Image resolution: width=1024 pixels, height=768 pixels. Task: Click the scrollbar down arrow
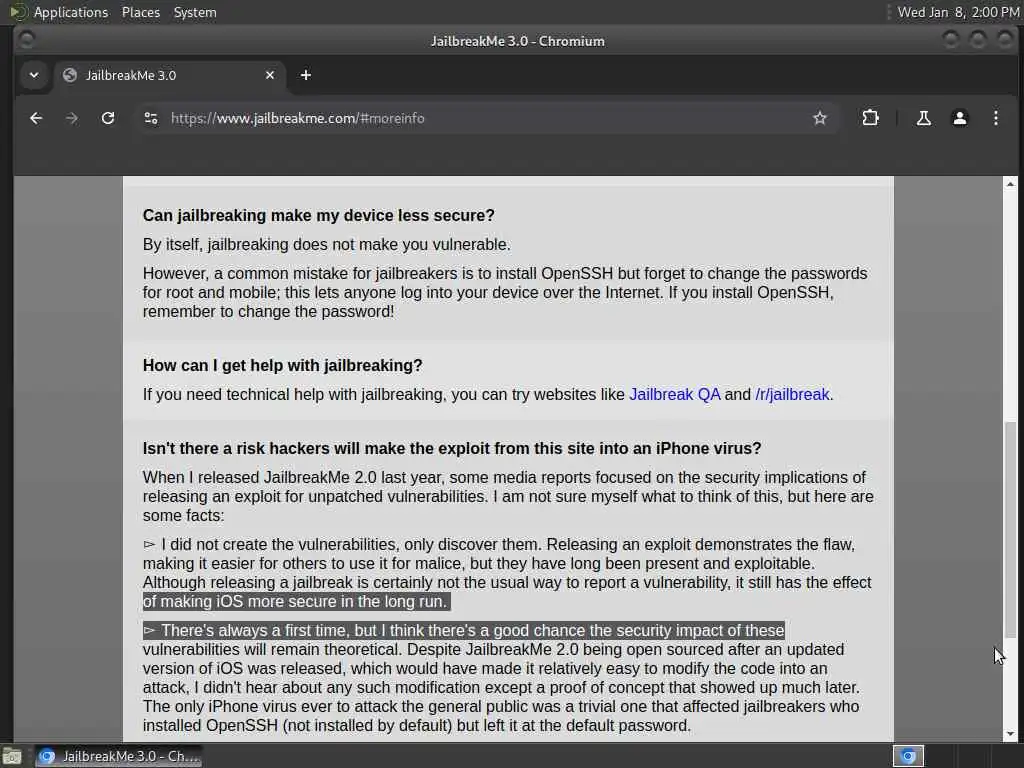point(1010,734)
